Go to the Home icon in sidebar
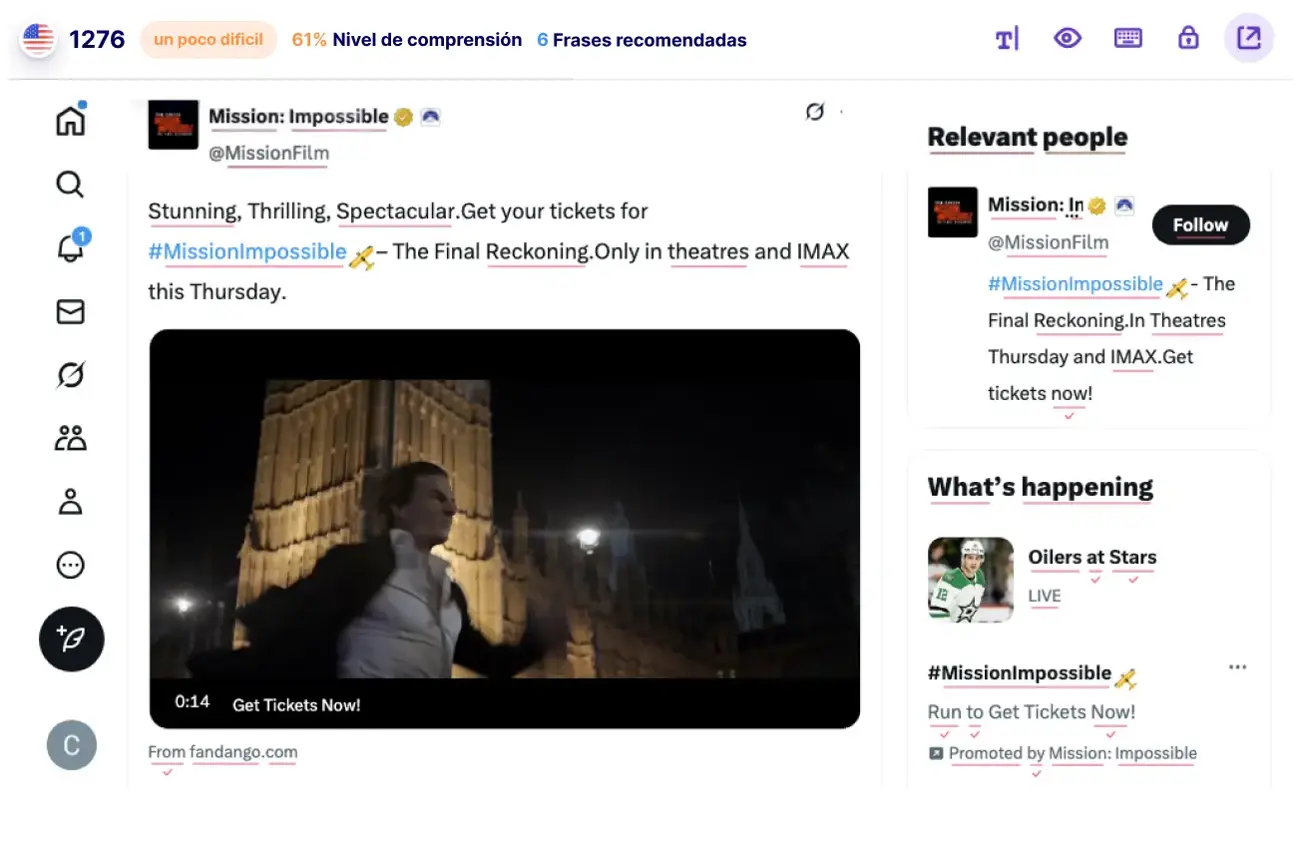The image size is (1302, 844). (70, 121)
